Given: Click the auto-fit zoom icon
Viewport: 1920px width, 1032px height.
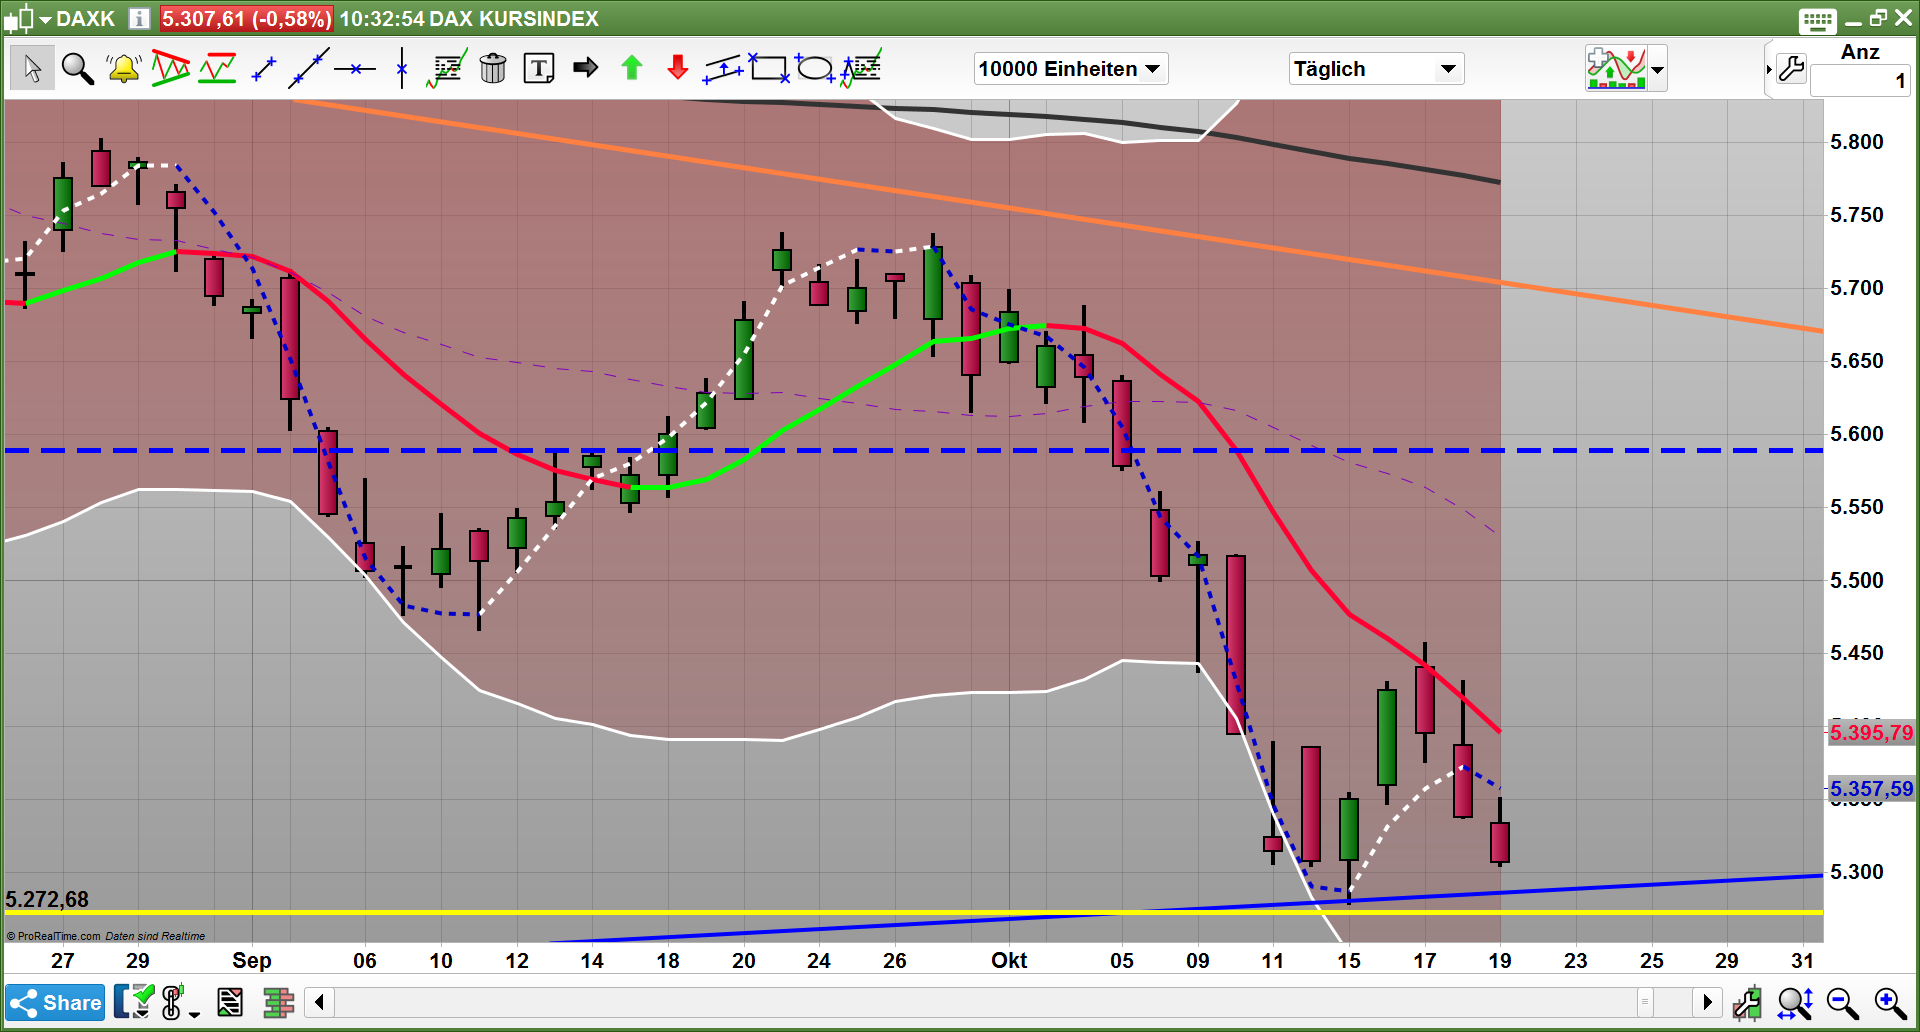Looking at the screenshot, I should pyautogui.click(x=1796, y=1002).
